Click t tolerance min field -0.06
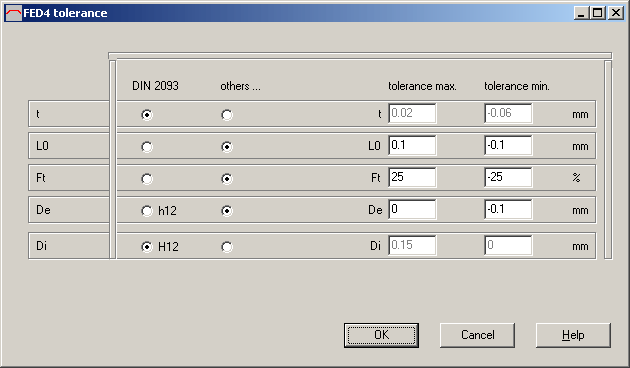Screen dimensions: 630x368 (x=508, y=113)
